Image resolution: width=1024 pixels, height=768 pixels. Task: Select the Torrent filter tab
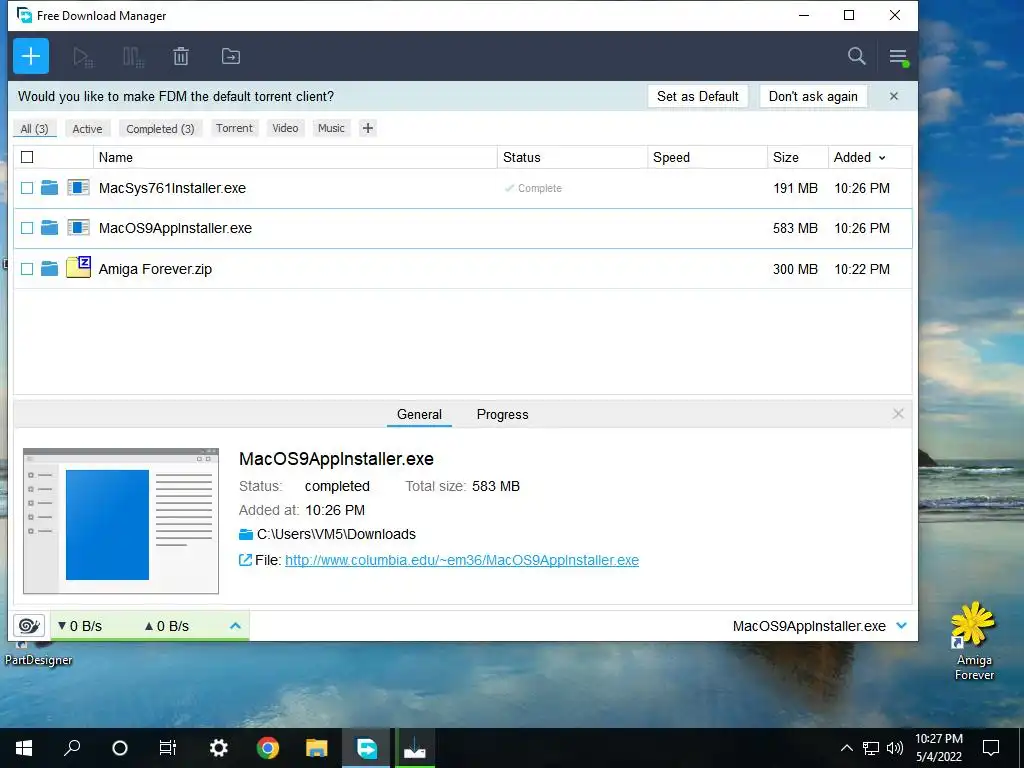(234, 128)
